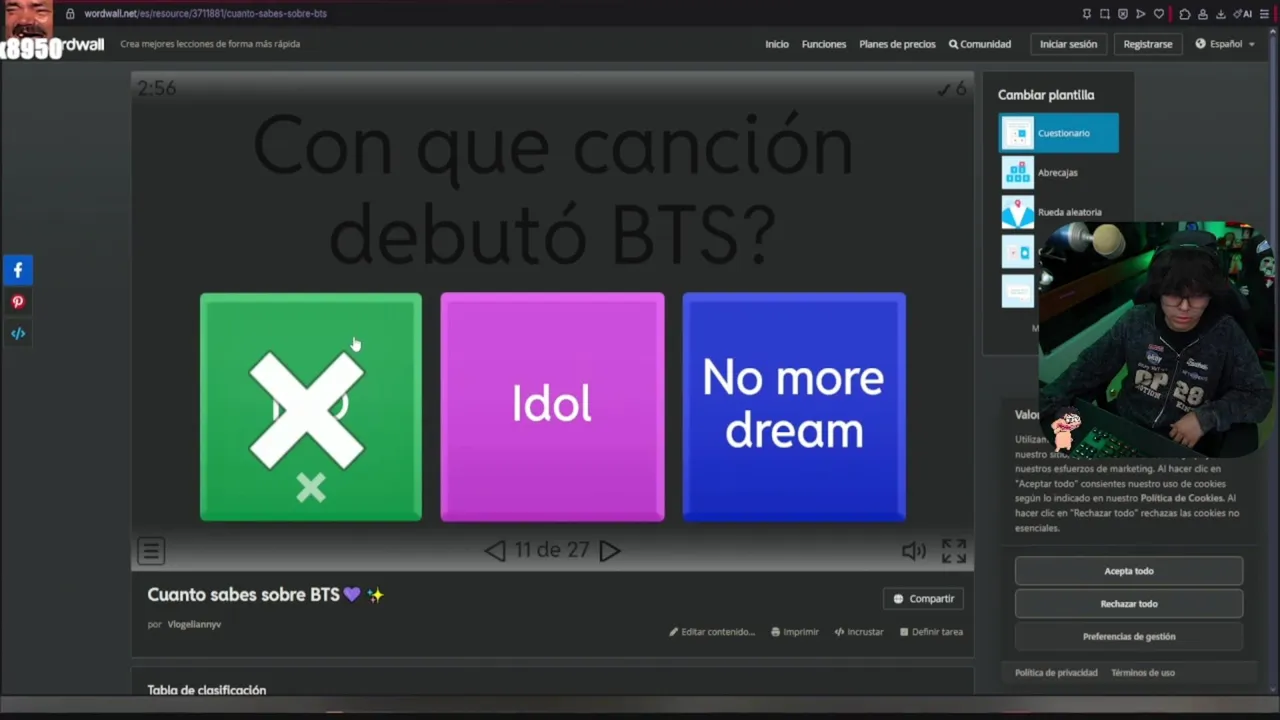Open the browser extensions cube icon
Viewport: 1280px width, 720px height.
point(1185,14)
